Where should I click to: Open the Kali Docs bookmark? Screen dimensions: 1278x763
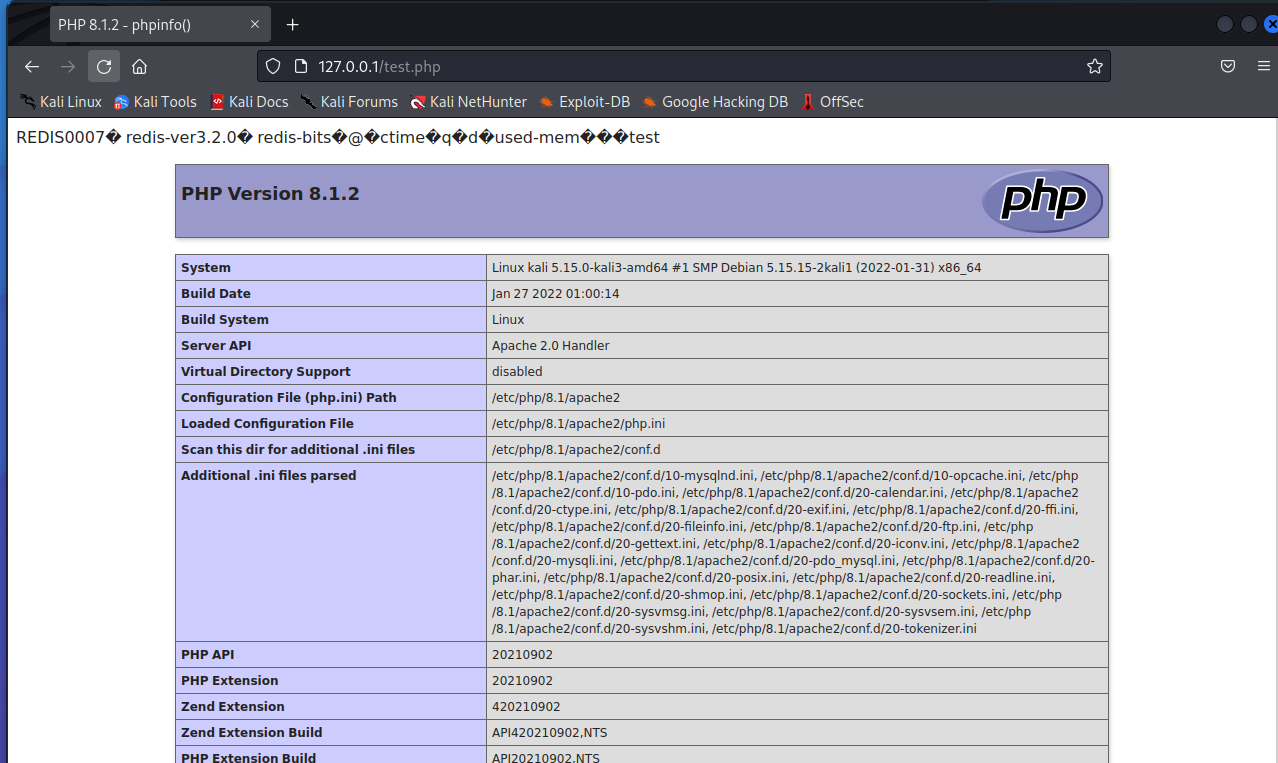point(249,102)
